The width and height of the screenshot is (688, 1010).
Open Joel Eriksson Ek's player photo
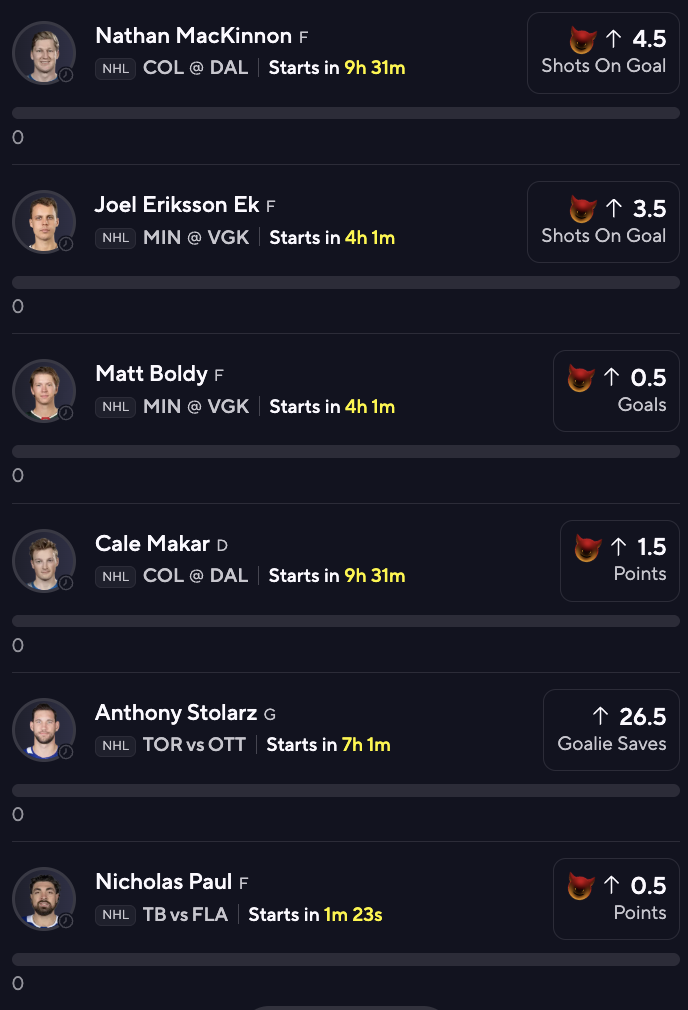(44, 222)
